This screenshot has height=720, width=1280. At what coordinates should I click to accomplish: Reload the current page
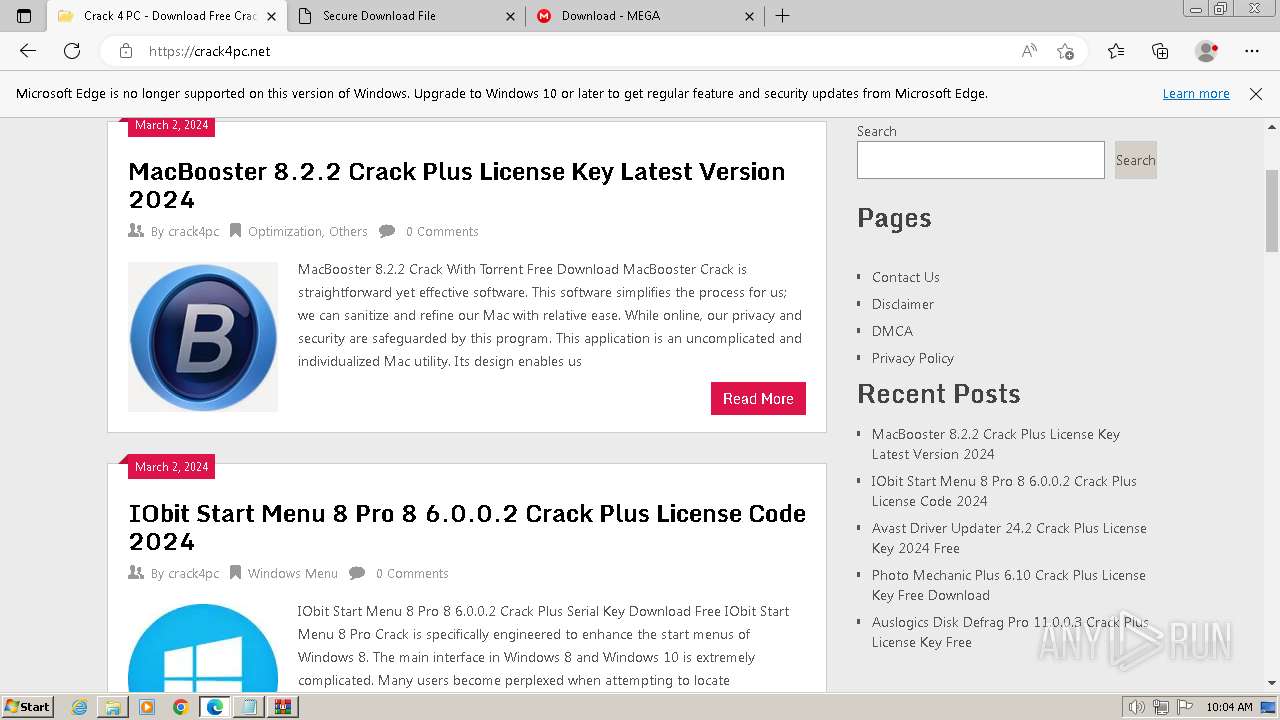[72, 51]
